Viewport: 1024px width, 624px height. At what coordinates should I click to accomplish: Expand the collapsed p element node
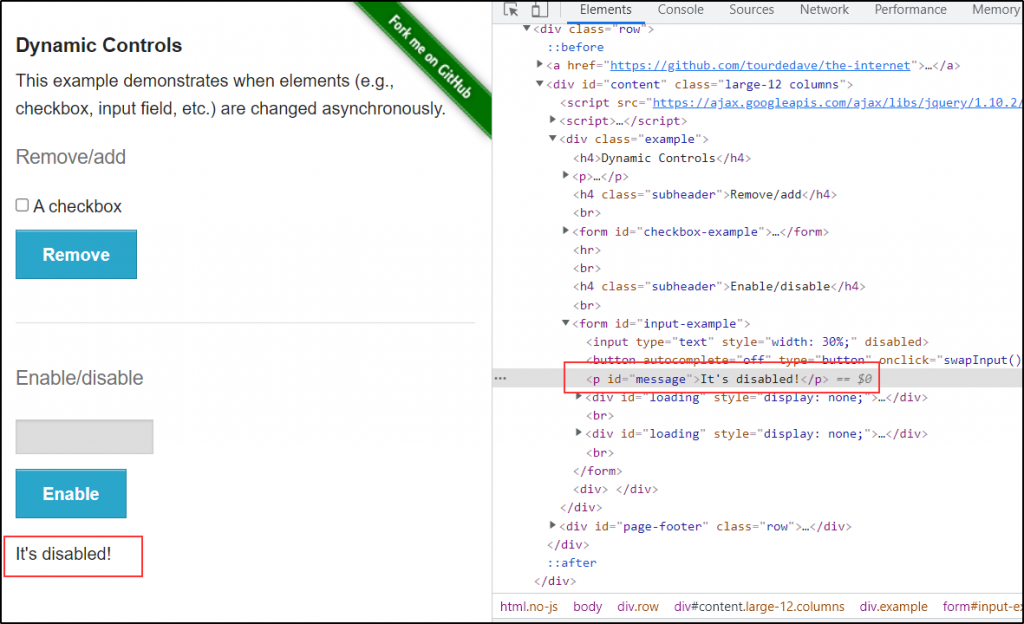566,175
